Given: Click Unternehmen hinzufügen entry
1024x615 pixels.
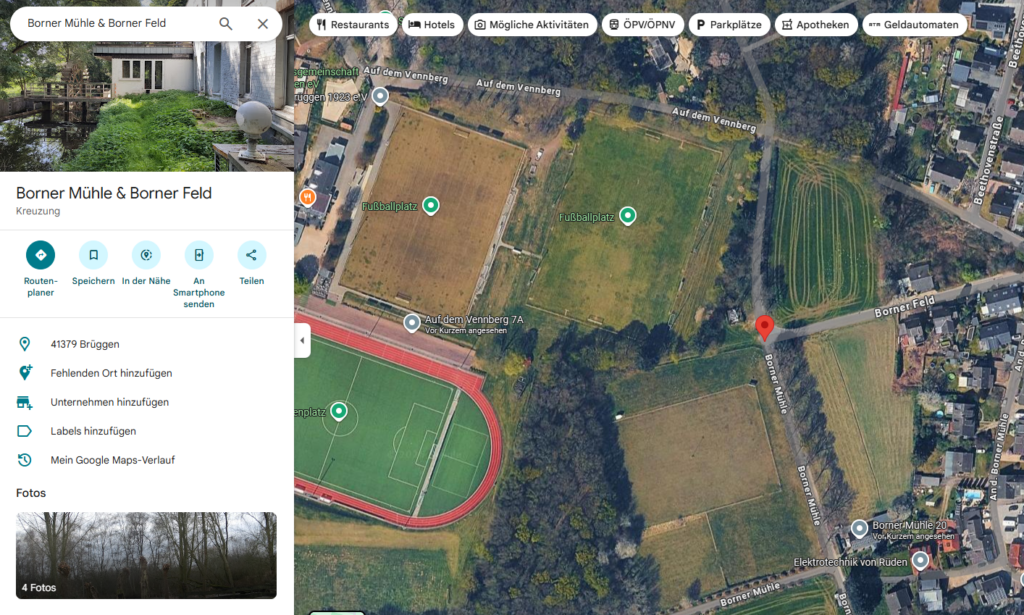Looking at the screenshot, I should tap(110, 402).
